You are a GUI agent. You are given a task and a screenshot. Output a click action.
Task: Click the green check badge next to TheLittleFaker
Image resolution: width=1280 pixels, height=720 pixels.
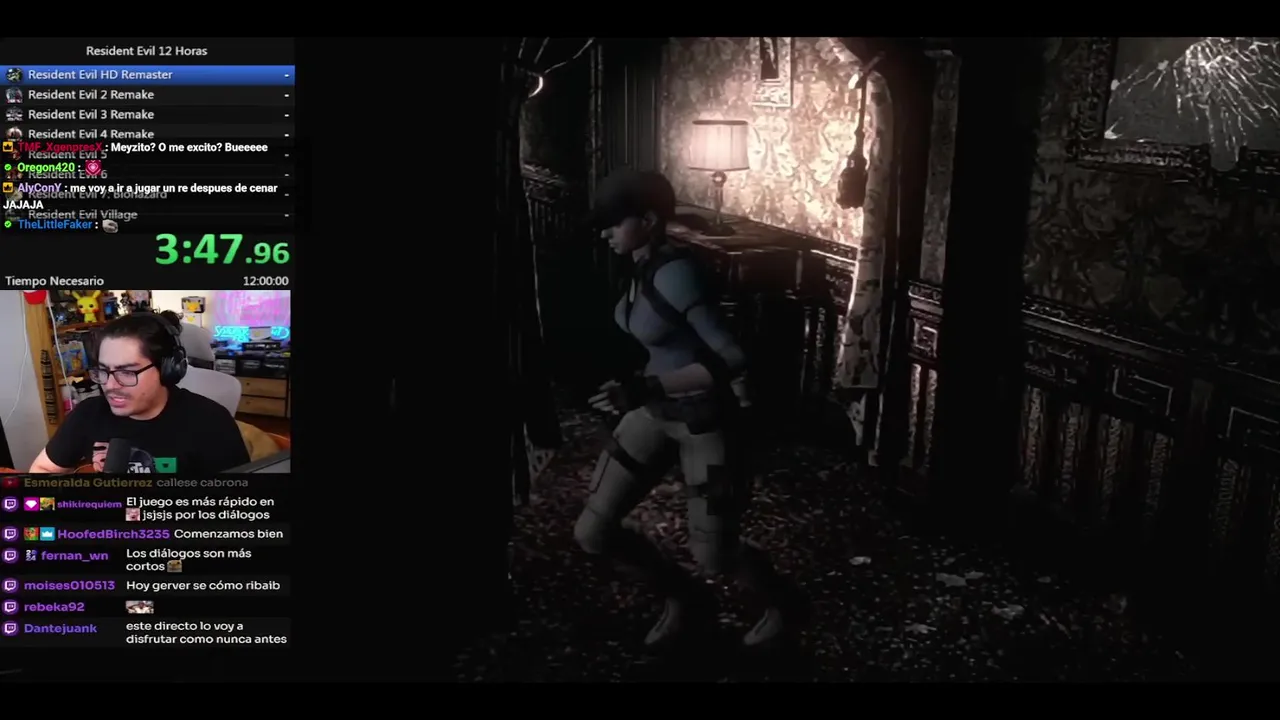click(8, 225)
